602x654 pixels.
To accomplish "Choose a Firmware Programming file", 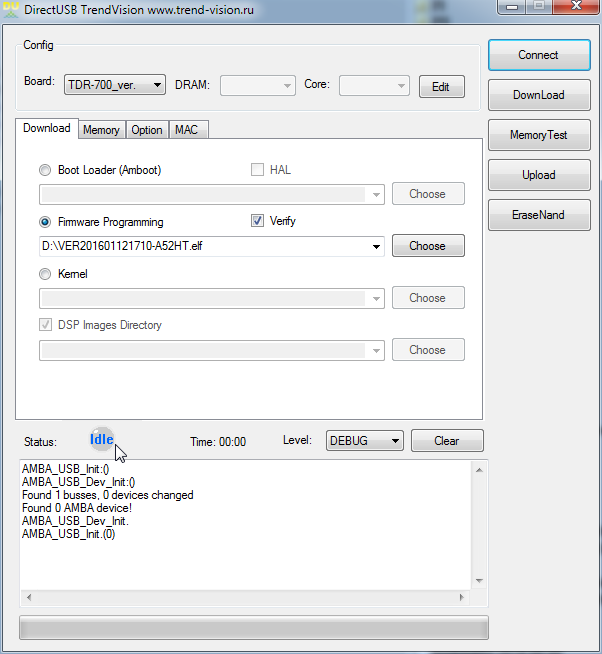I will (427, 246).
